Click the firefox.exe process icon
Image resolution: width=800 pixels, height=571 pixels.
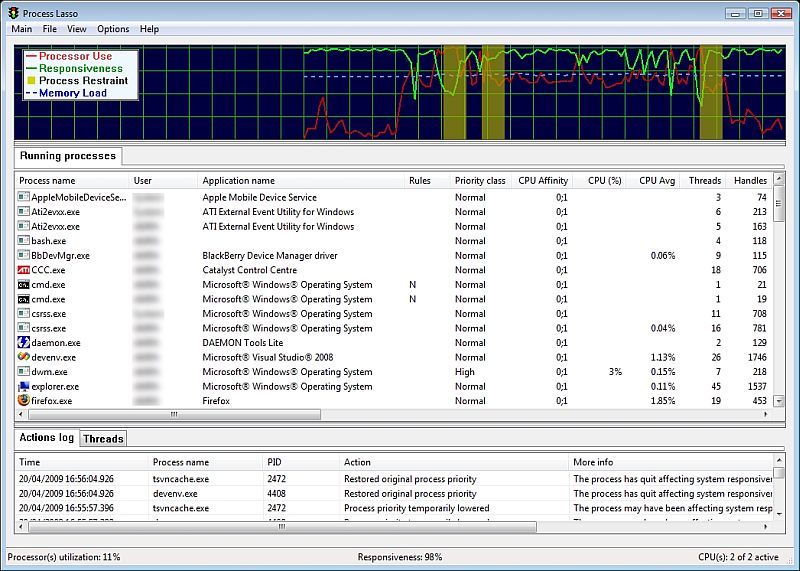pyautogui.click(x=24, y=401)
